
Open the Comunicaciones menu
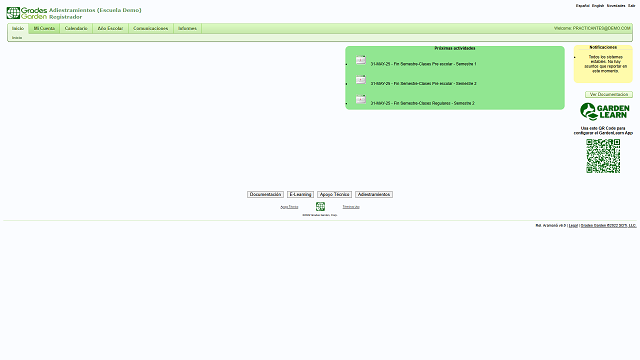151,29
